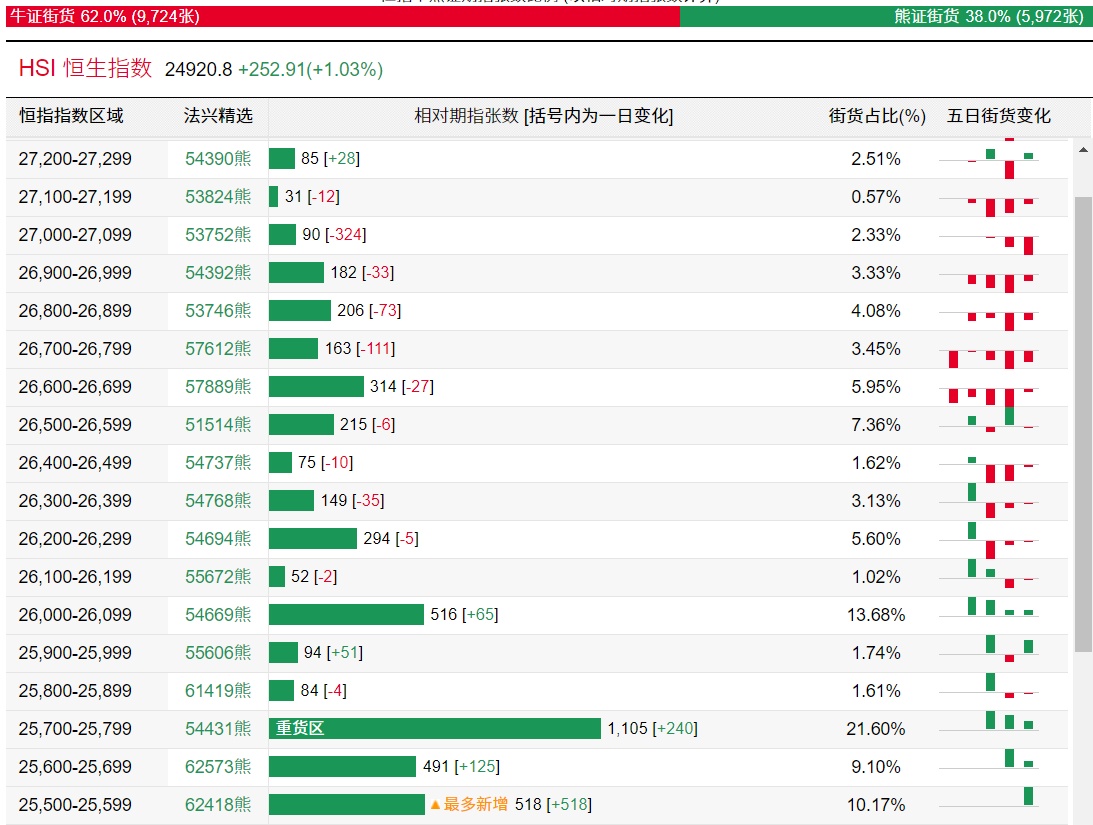Click the 街货占比(%) column header
This screenshot has height=825, width=1093.
click(877, 116)
